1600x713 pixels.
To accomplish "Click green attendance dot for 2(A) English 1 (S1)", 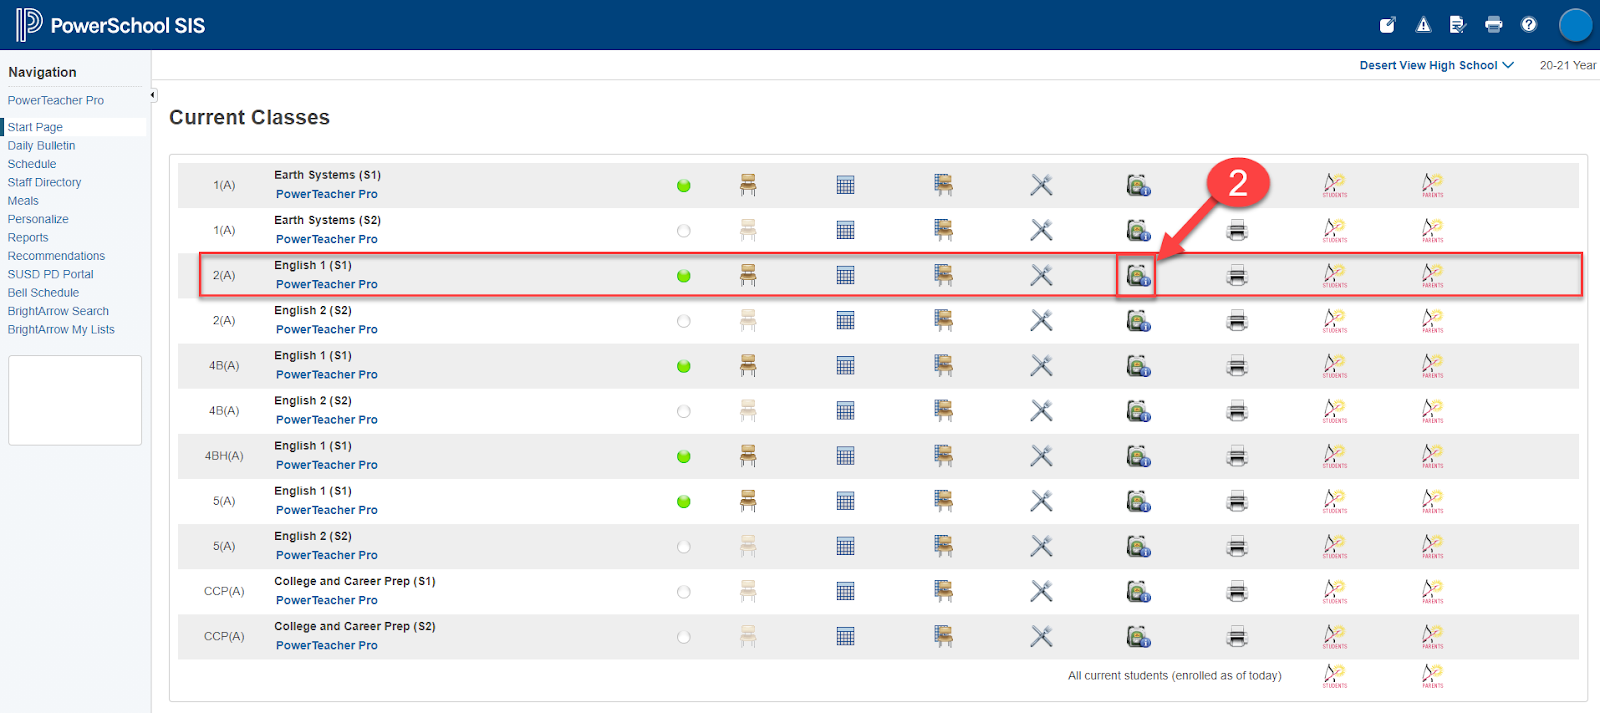I will tap(684, 276).
